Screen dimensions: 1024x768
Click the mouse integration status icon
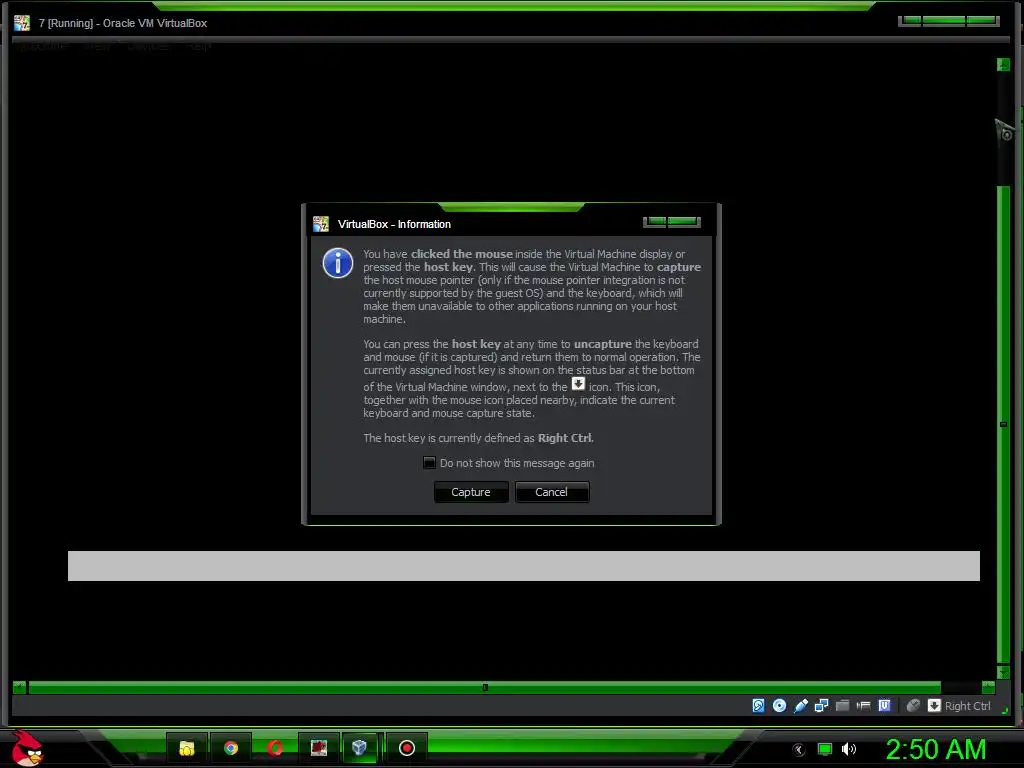tap(913, 705)
